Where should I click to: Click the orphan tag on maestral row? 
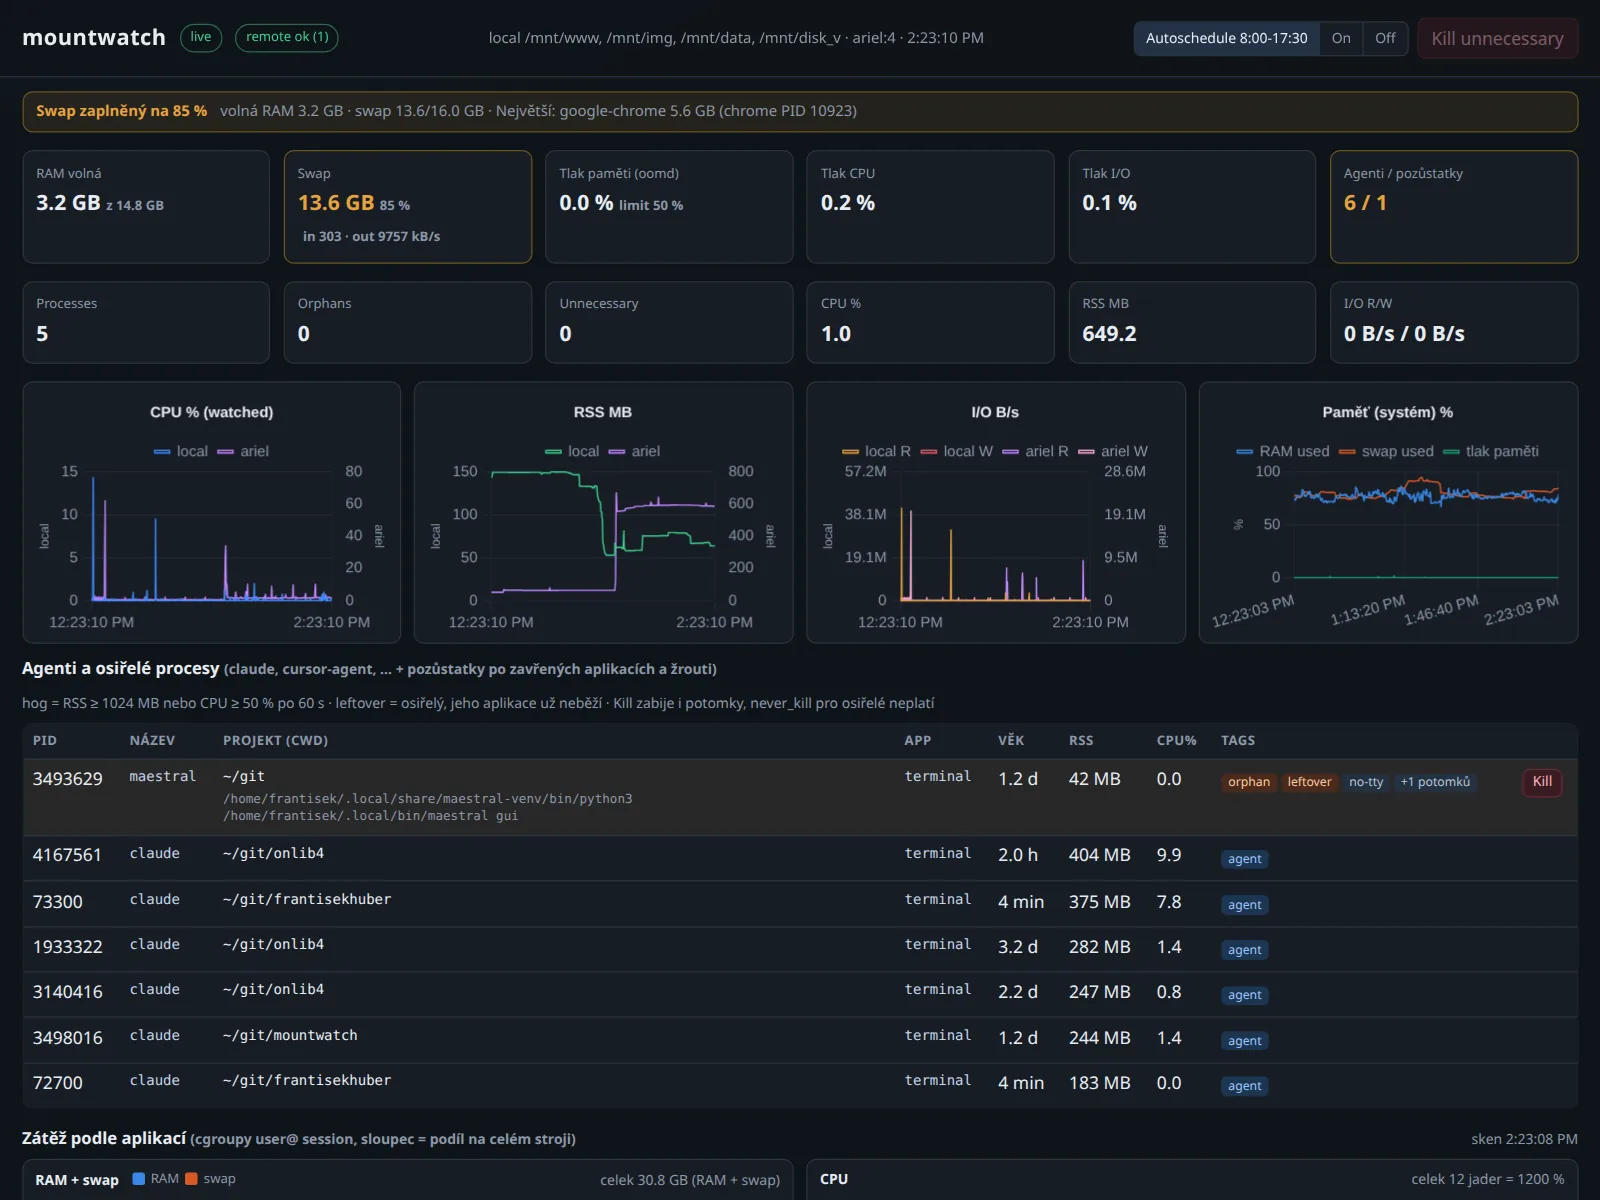[1249, 782]
